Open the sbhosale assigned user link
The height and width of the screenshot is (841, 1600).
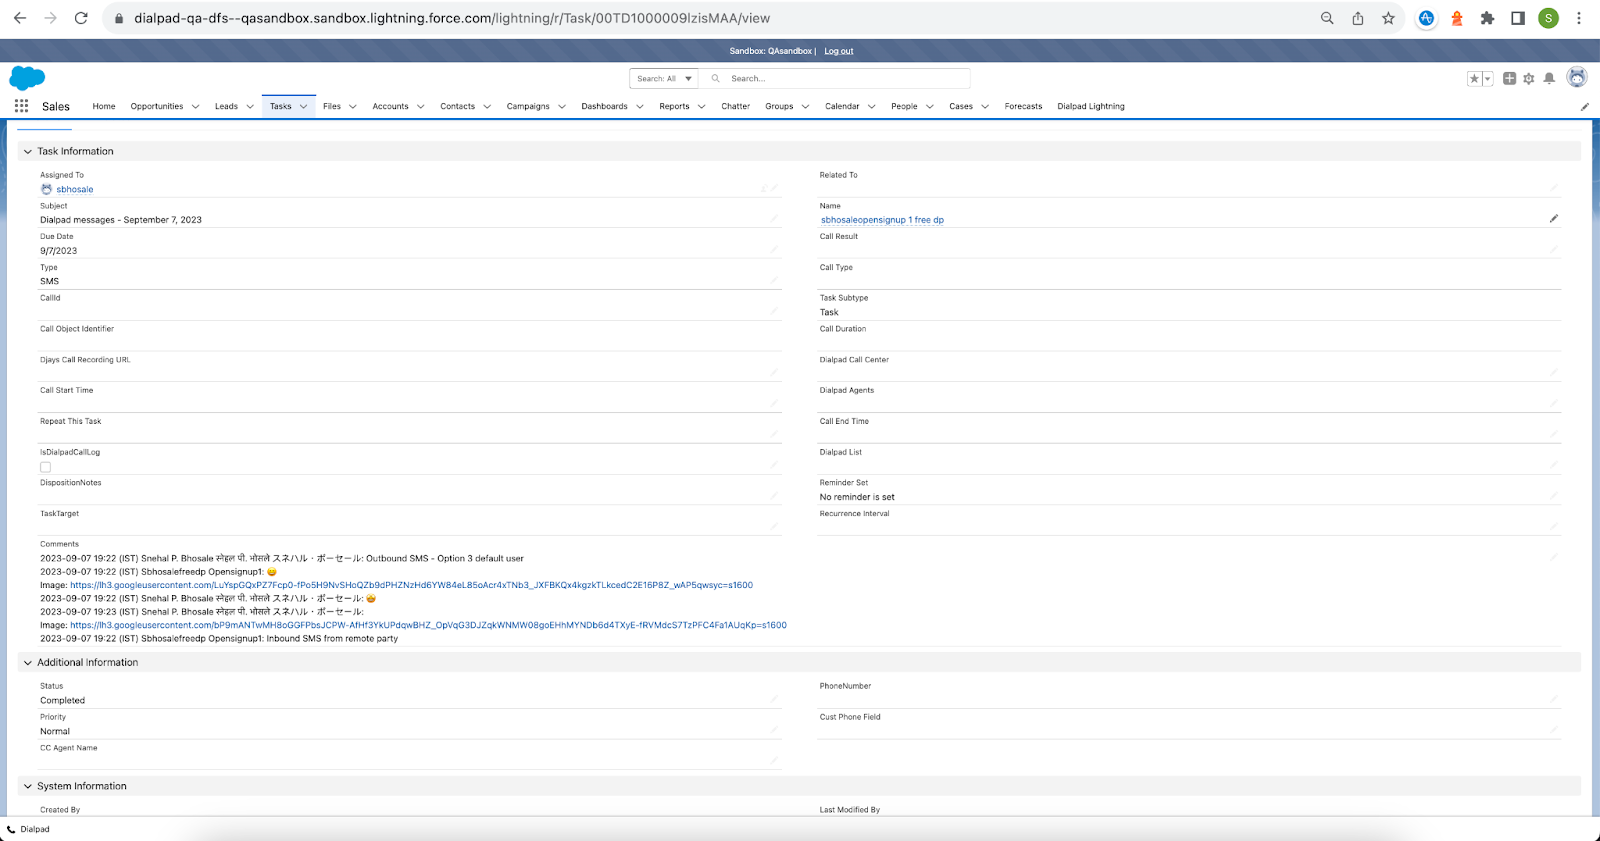(75, 189)
